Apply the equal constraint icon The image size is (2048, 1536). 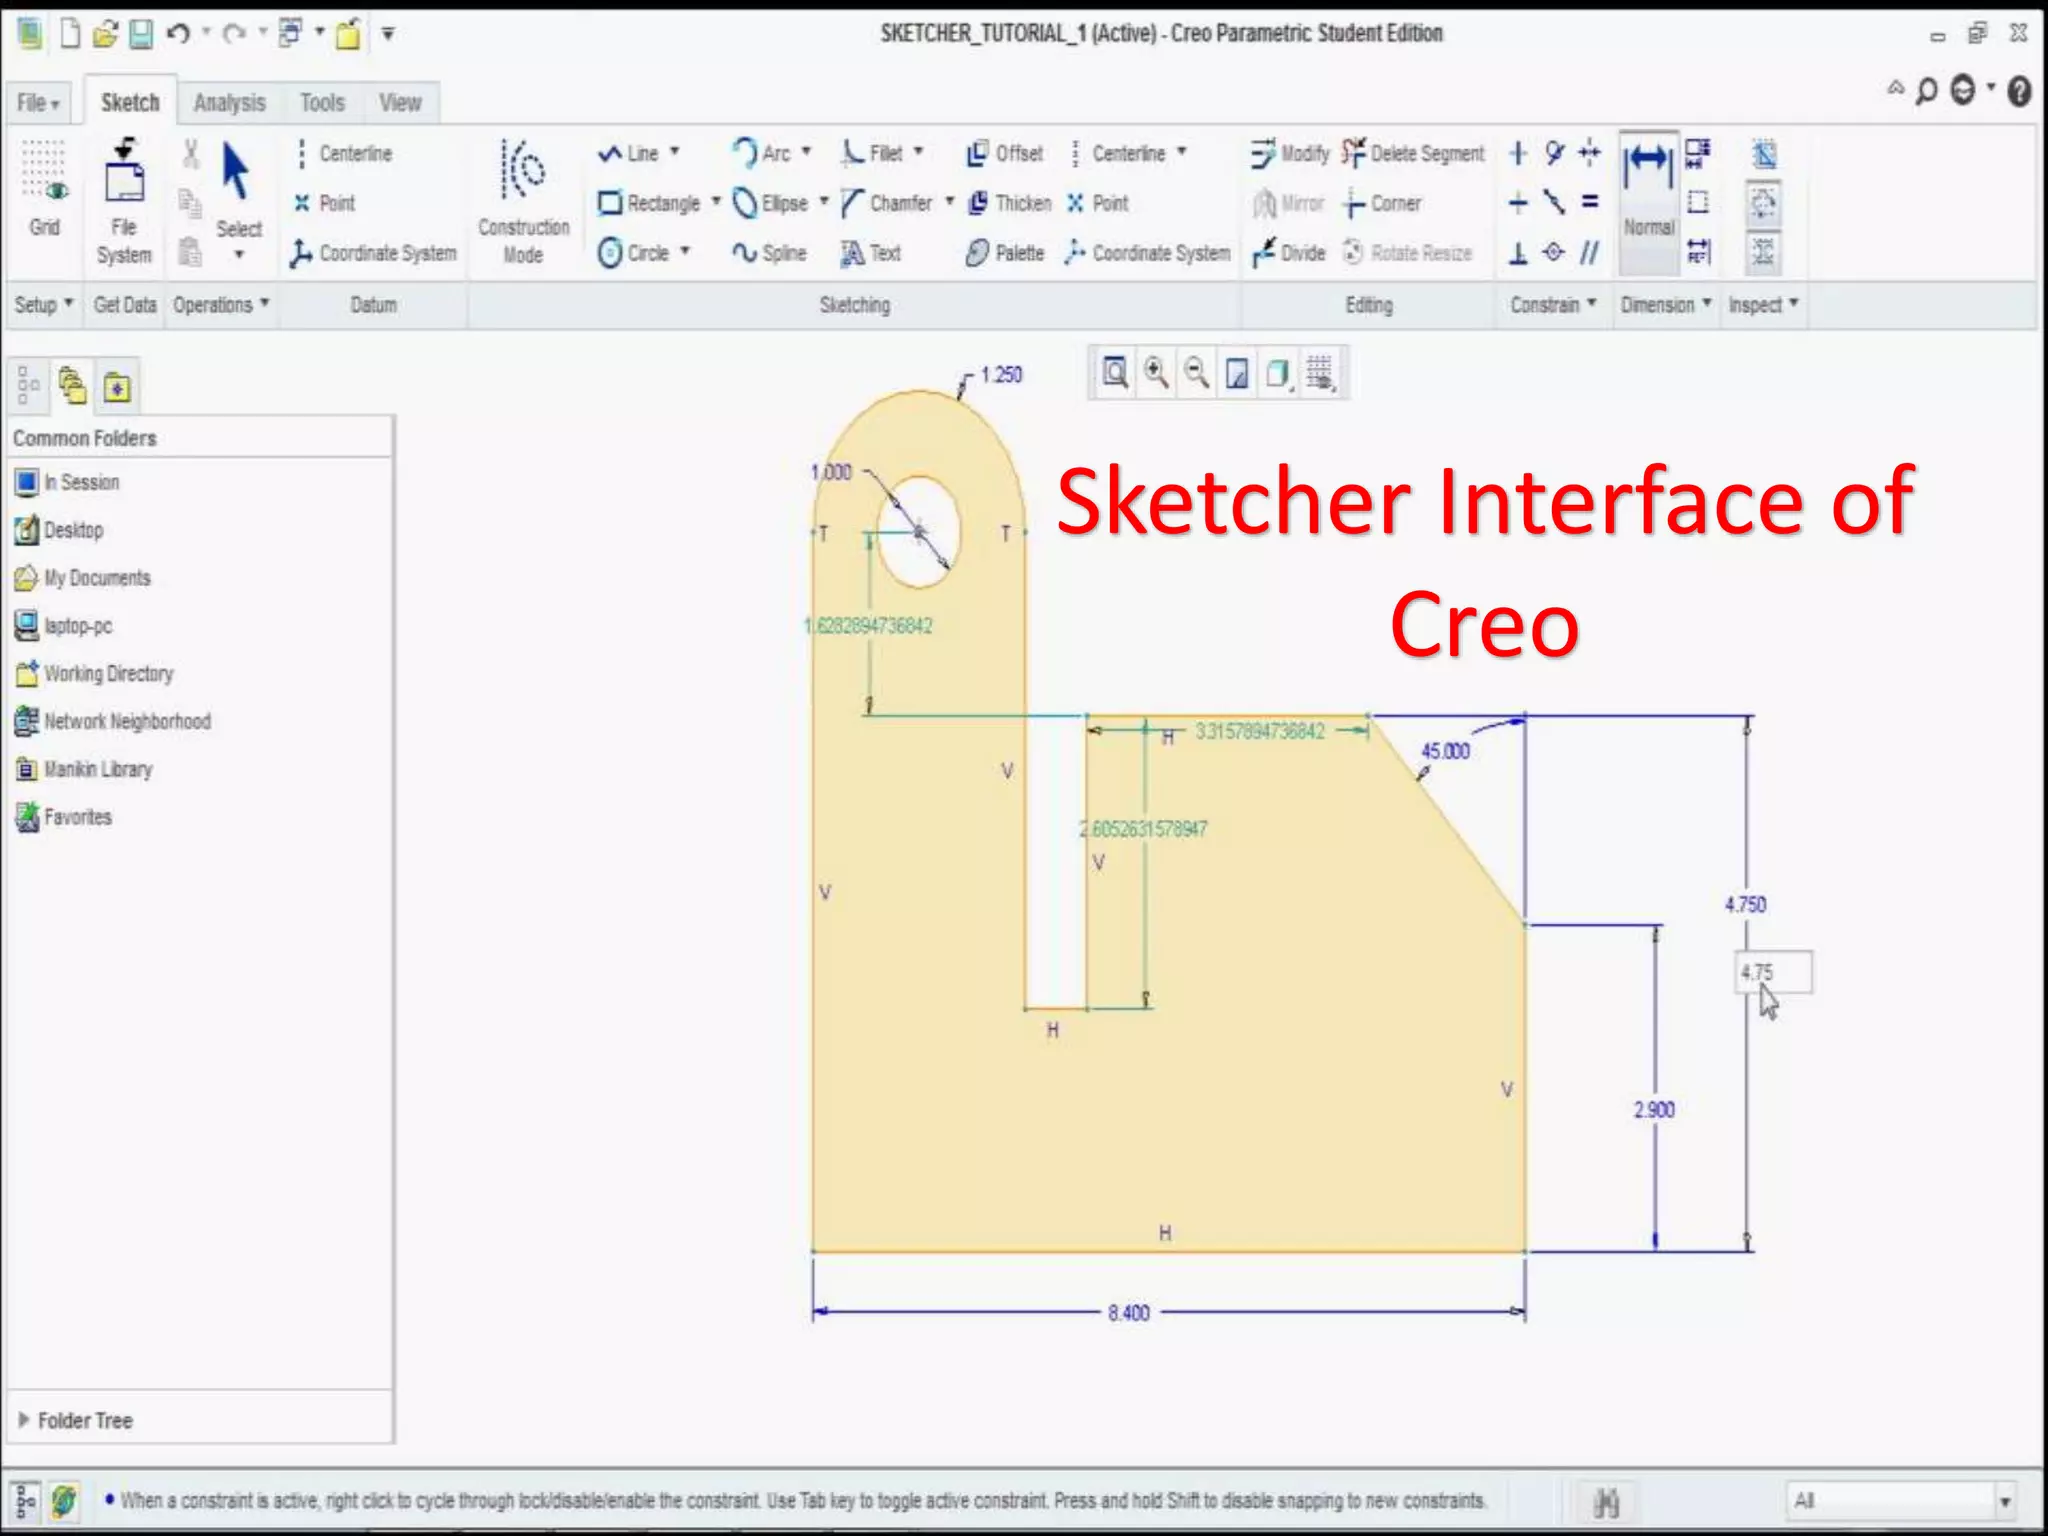[1589, 202]
